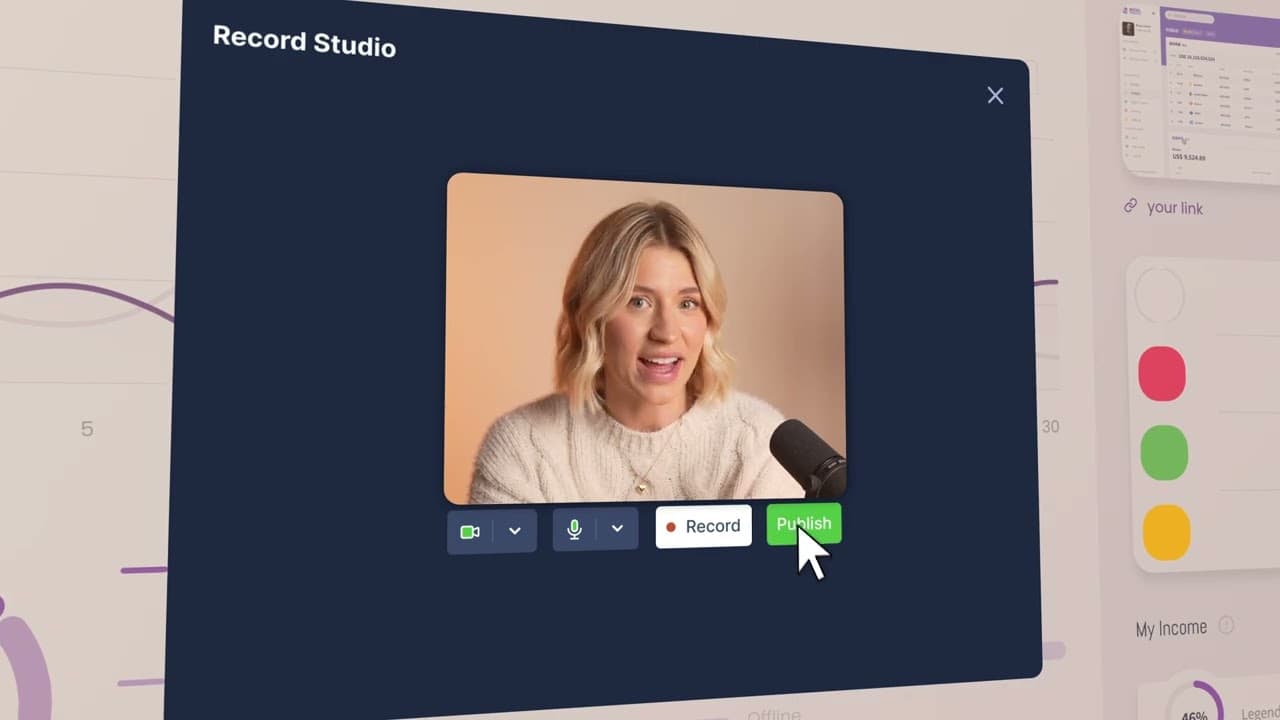Choose the green color swatch
This screenshot has width=1280, height=720.
click(1164, 452)
